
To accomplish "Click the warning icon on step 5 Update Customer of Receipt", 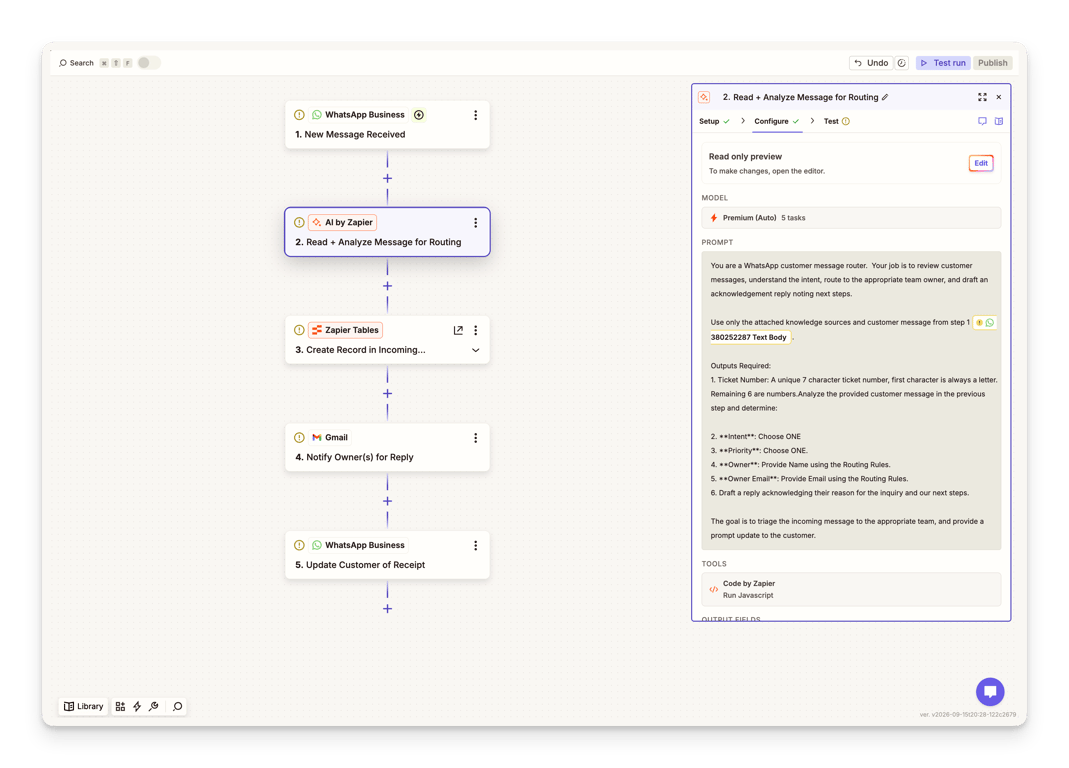I will tap(299, 545).
